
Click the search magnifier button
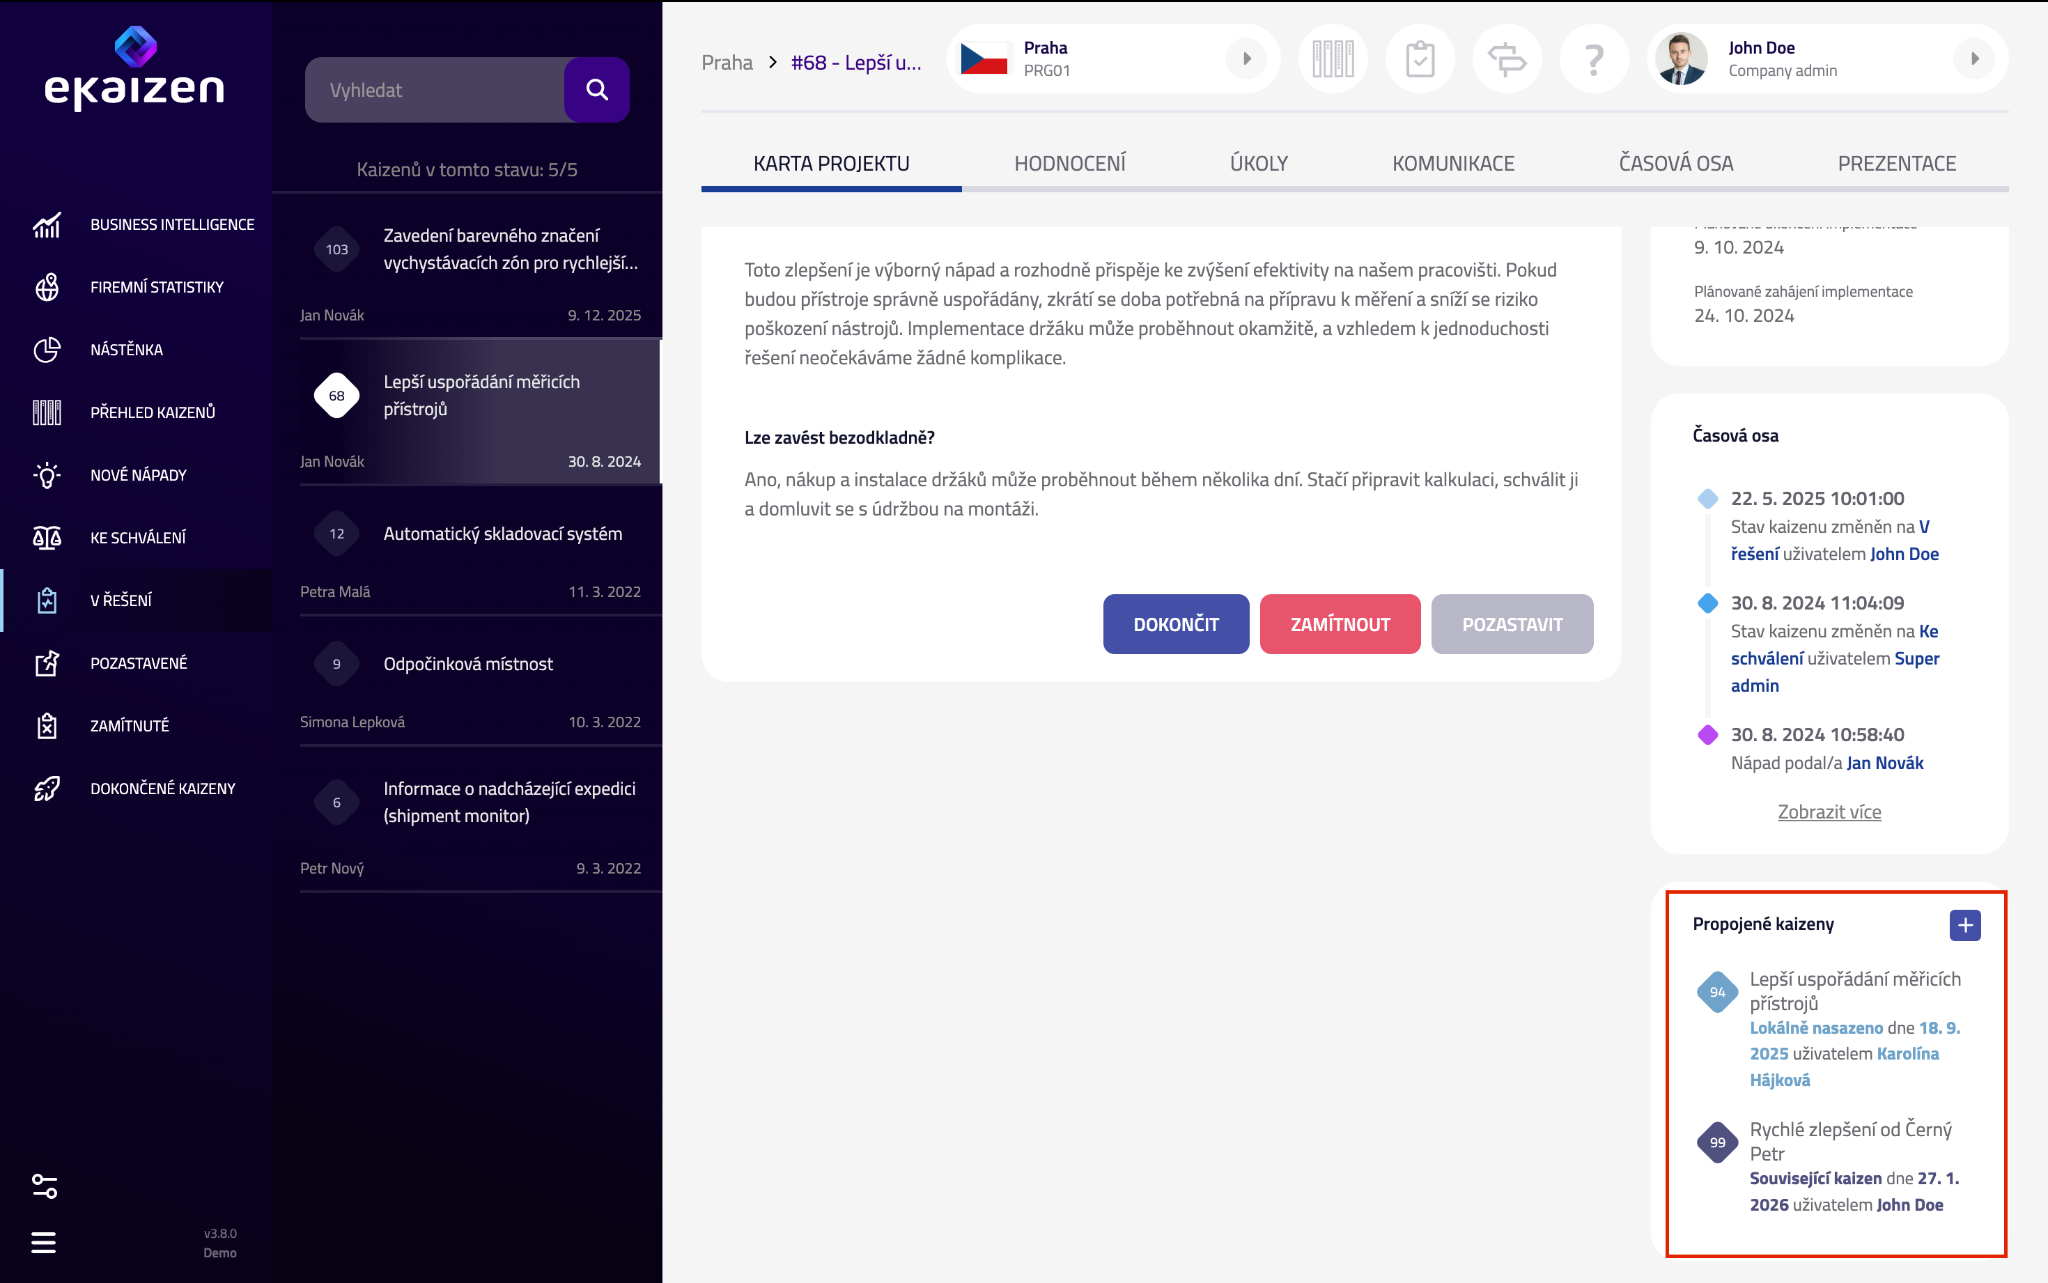coord(597,90)
